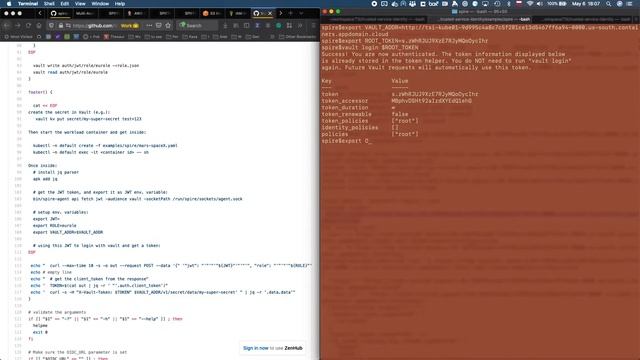Open the Apple menu
Image resolution: width=640 pixels, height=360 pixels.
(x=9, y=4)
